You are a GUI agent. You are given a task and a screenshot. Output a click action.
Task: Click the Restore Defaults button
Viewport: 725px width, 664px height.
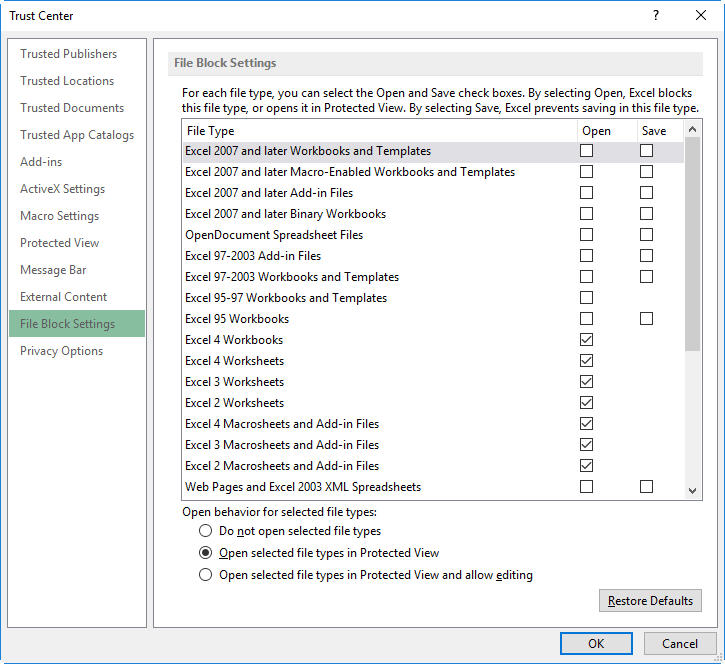pos(650,601)
